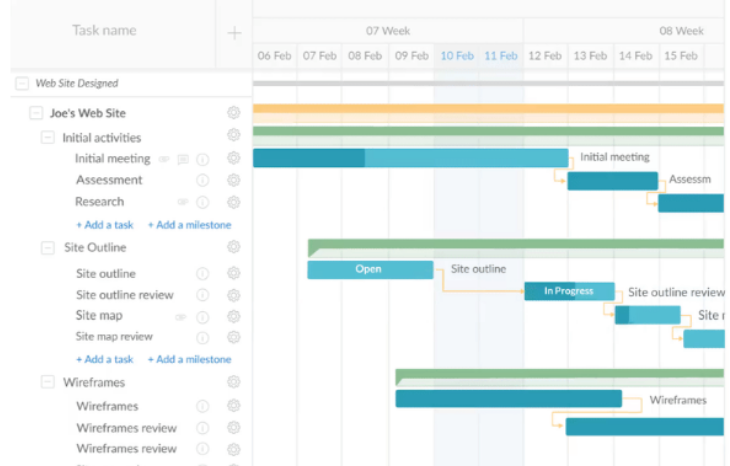Click attachment icon on Site map row
This screenshot has height=466, width=730.
181,317
